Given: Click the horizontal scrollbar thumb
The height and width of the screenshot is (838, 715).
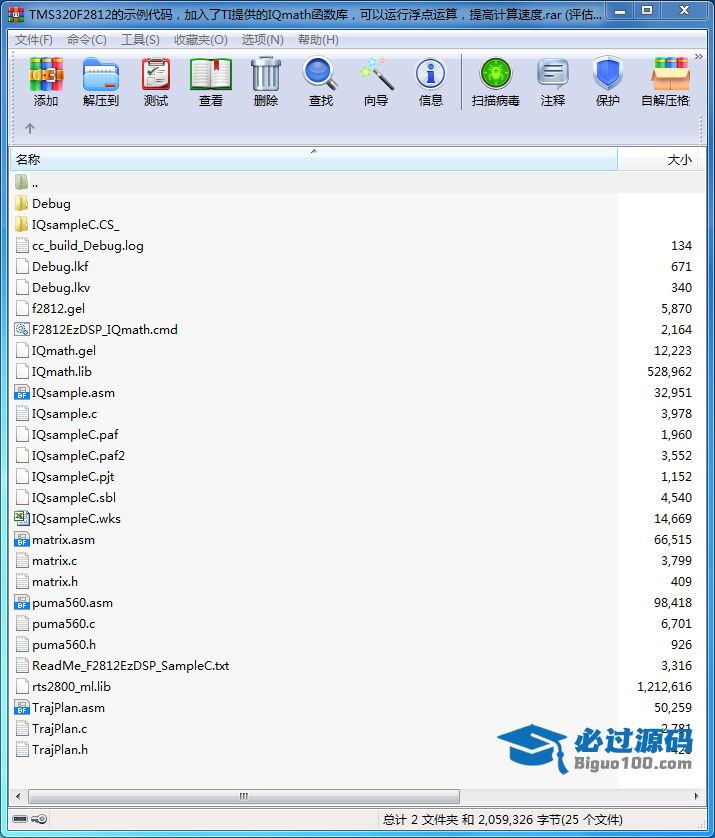Looking at the screenshot, I should point(244,796).
